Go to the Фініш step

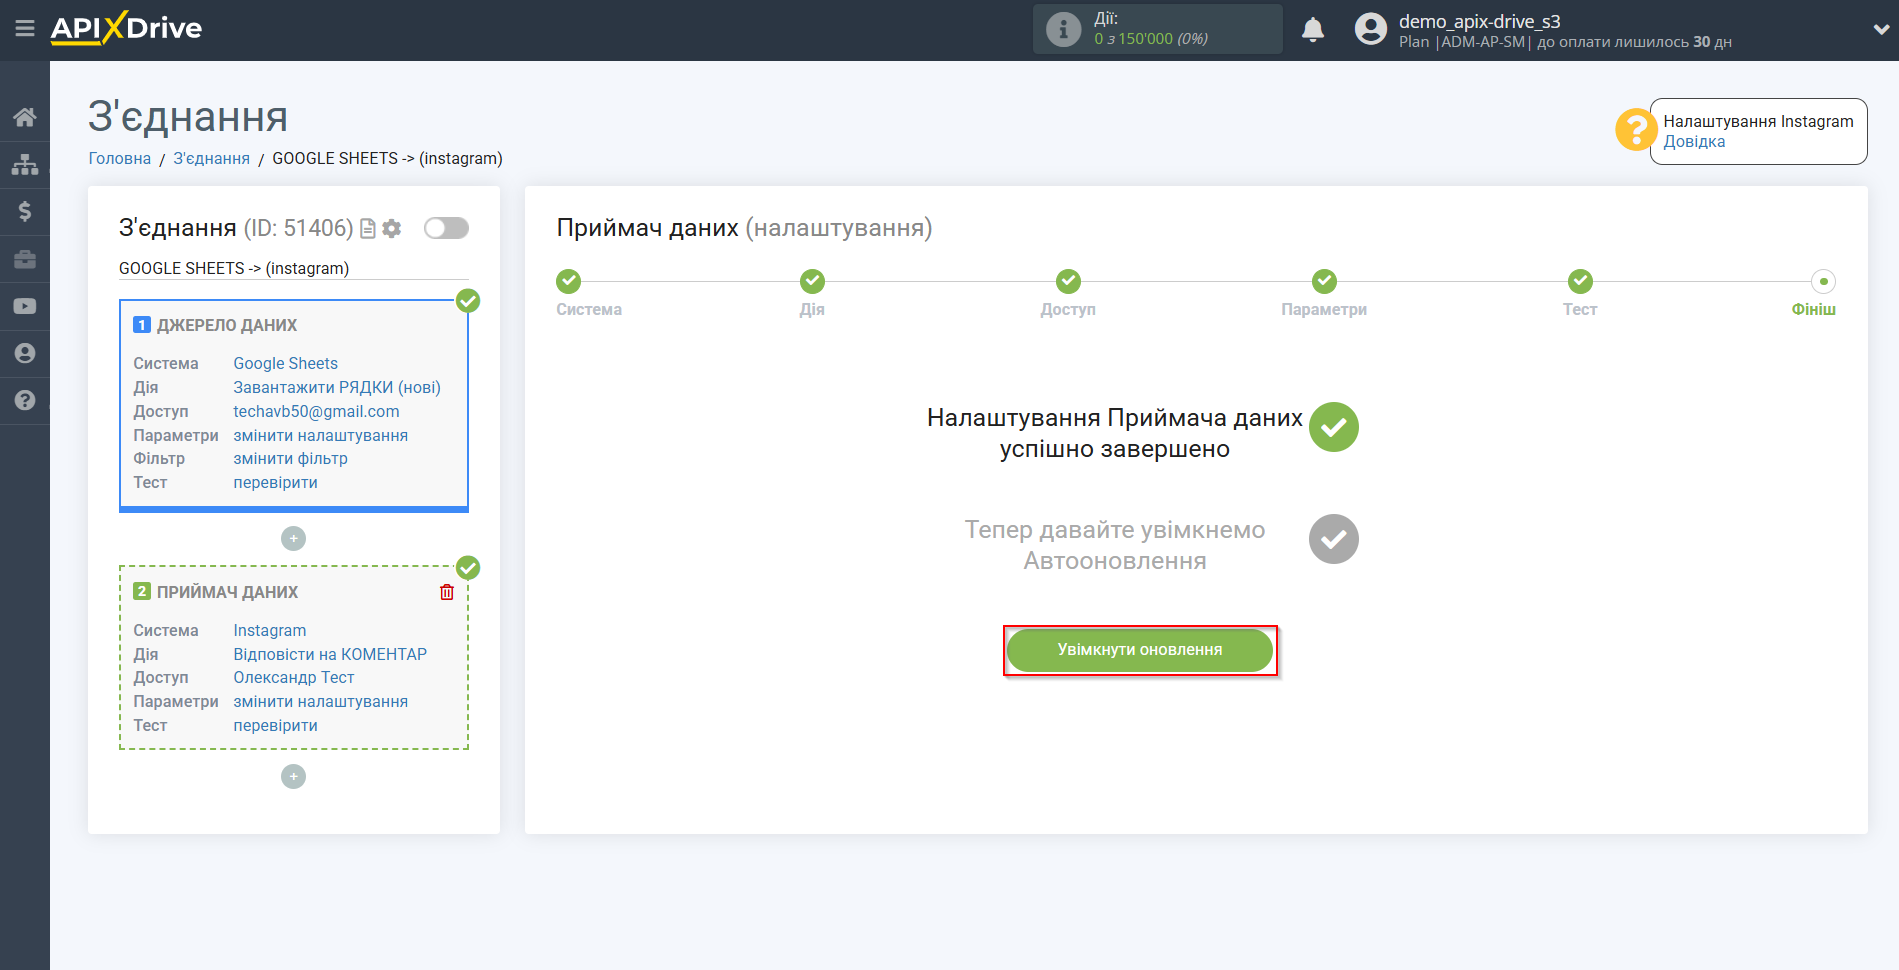pos(1823,281)
